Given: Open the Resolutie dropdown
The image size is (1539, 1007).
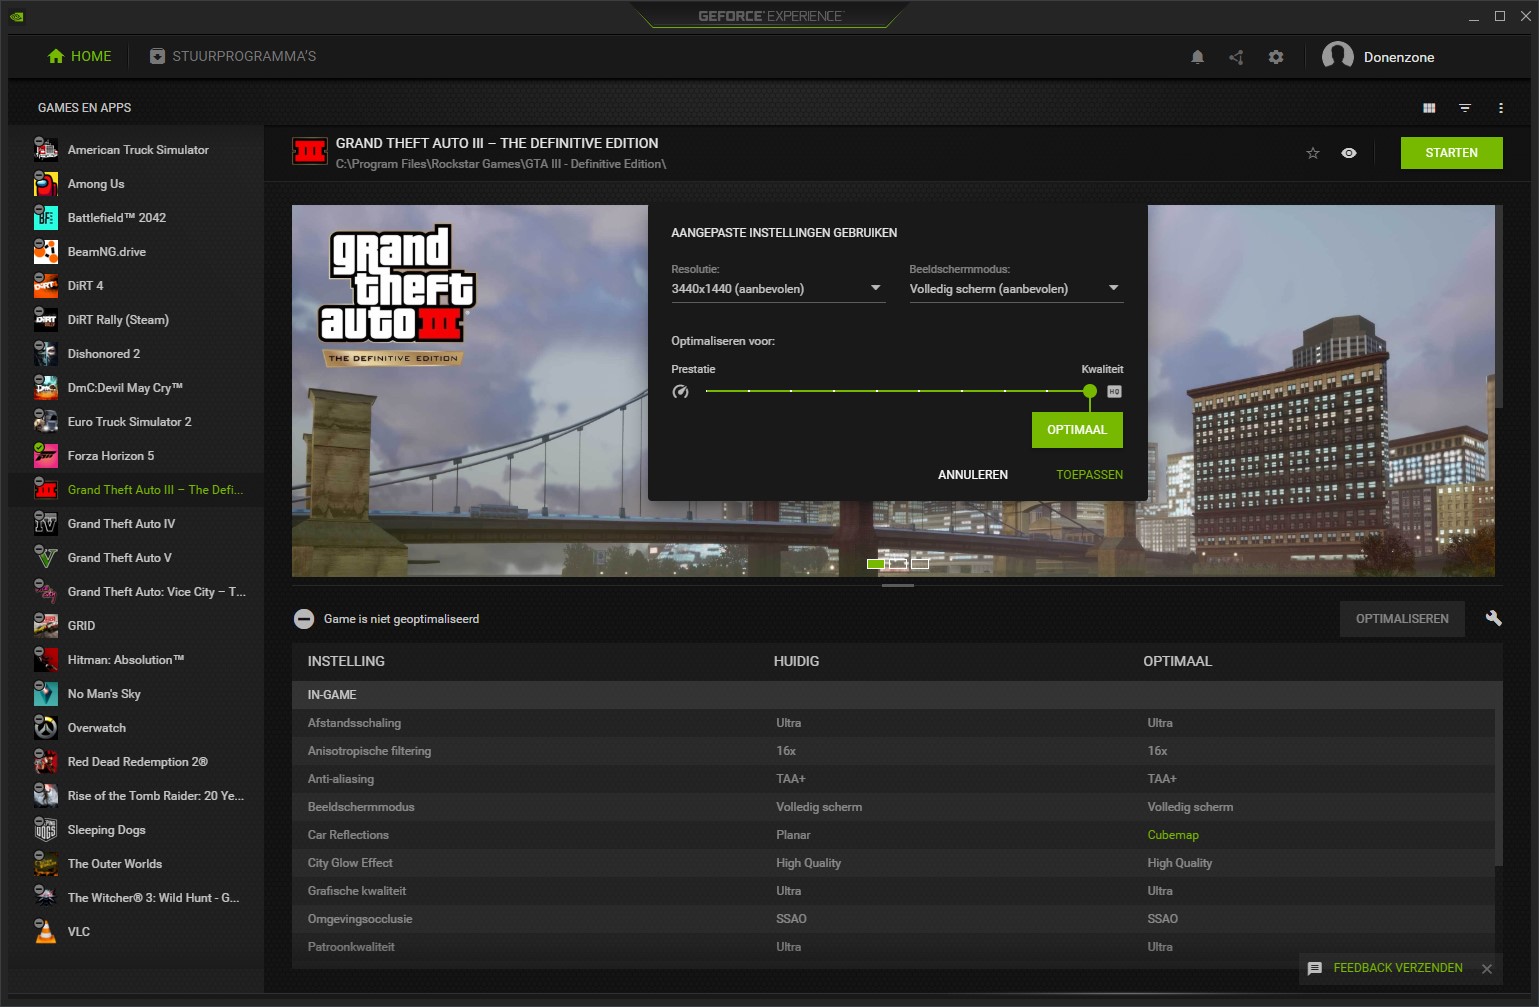Looking at the screenshot, I should pyautogui.click(x=777, y=289).
